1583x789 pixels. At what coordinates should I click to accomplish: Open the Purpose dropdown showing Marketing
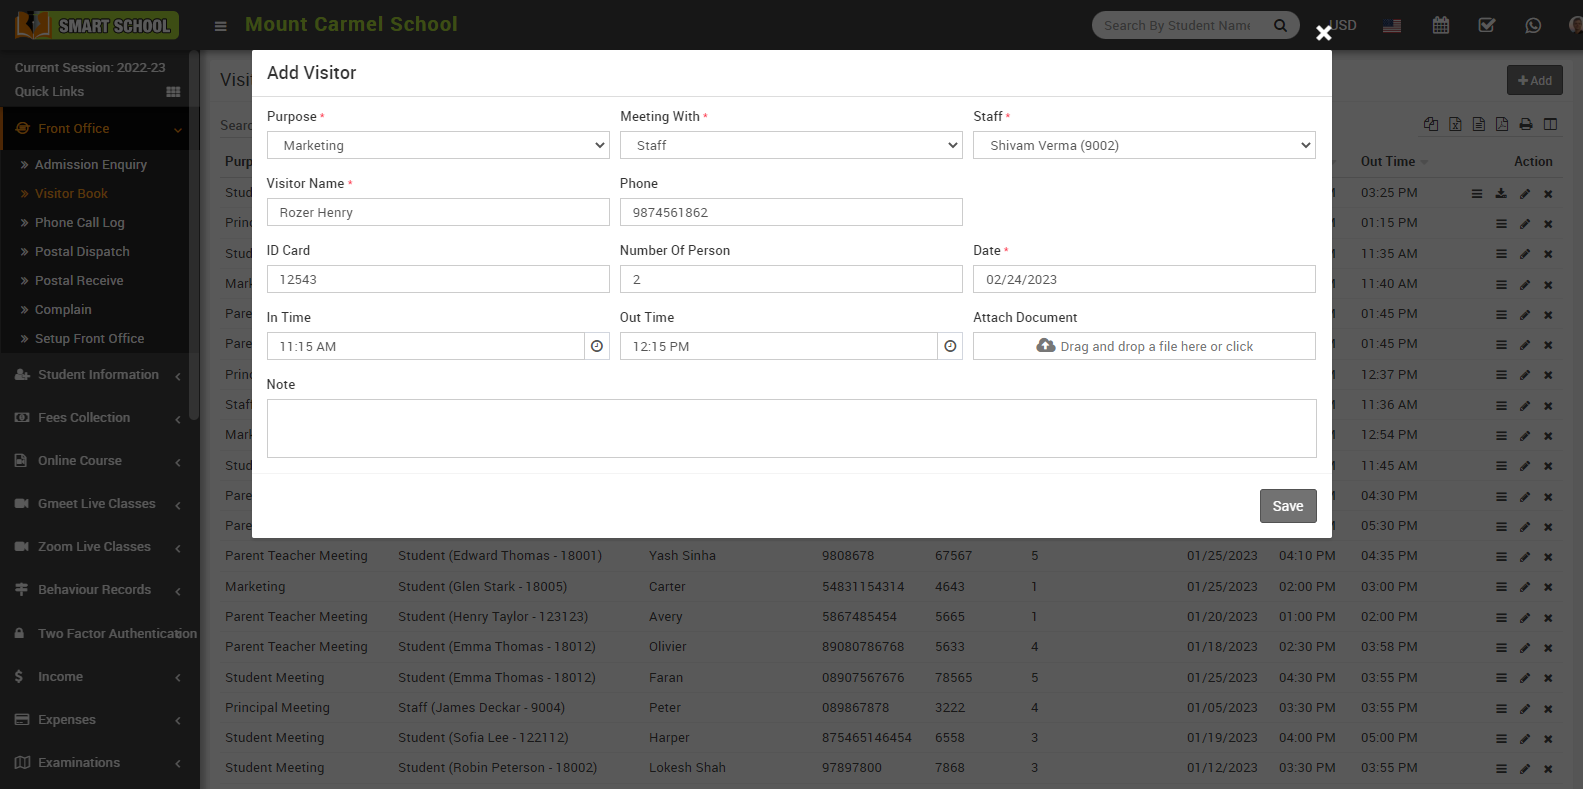click(438, 145)
